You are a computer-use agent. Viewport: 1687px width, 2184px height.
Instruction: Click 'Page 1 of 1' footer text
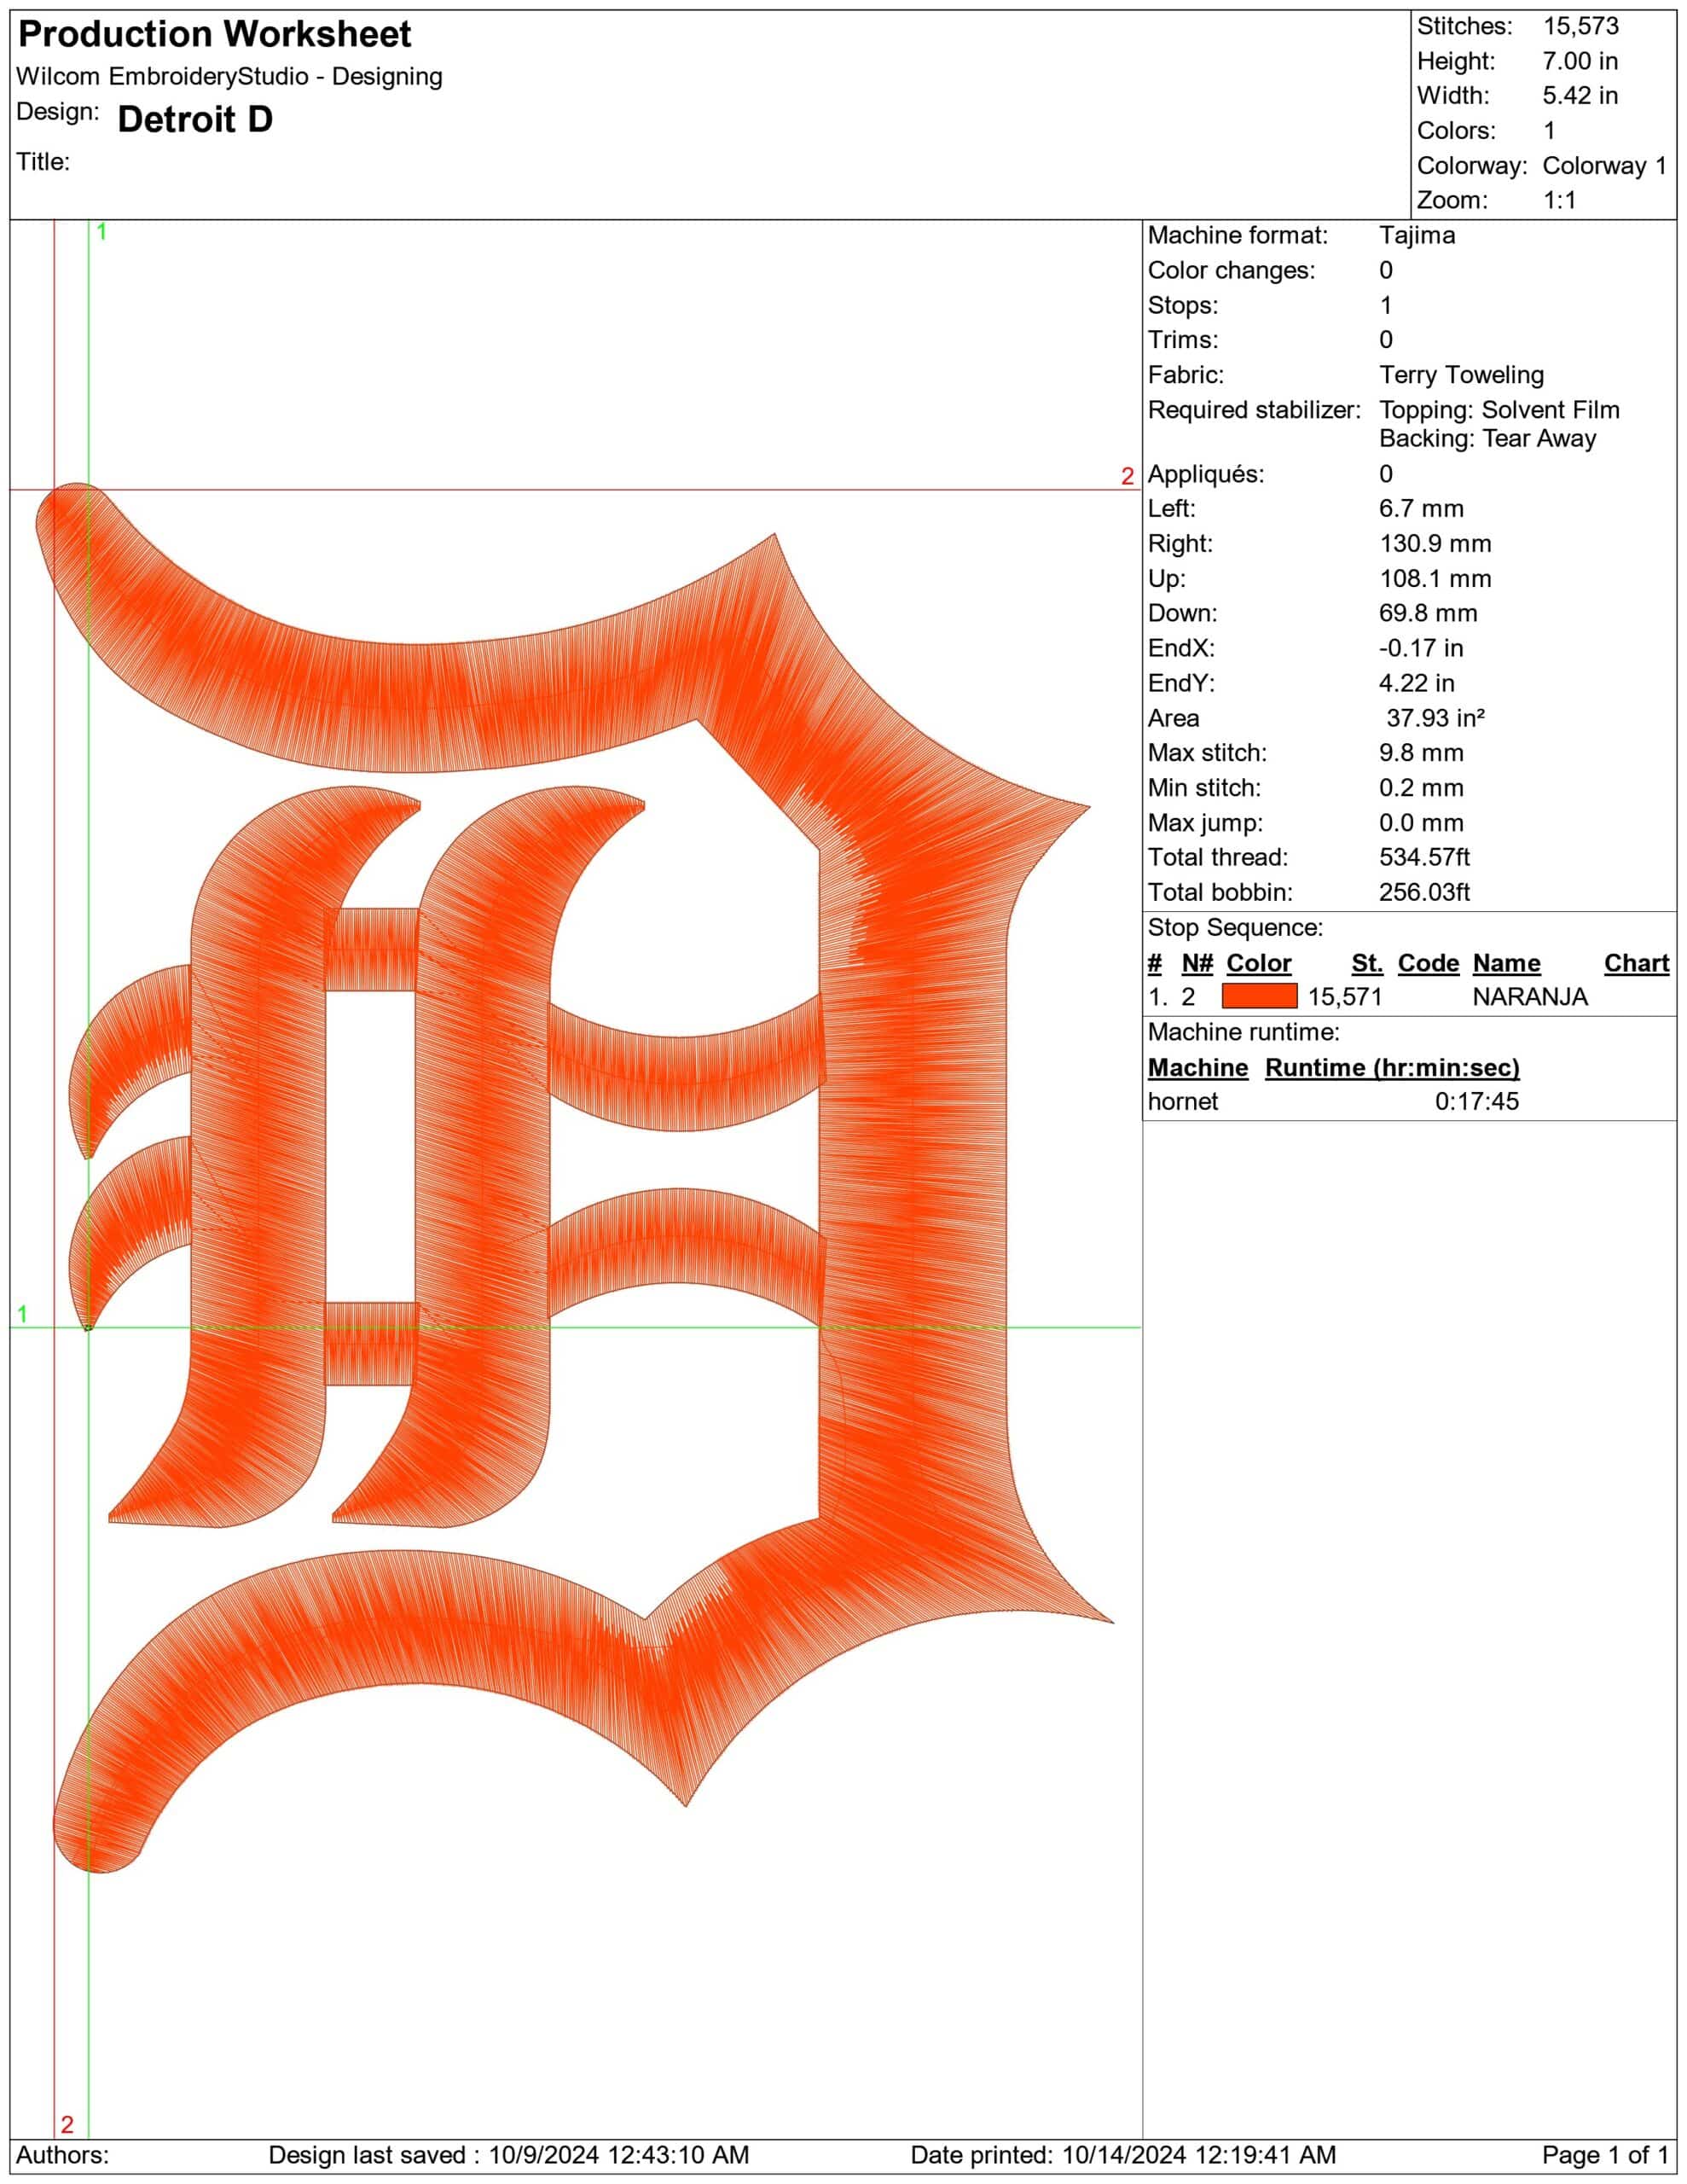(1605, 2155)
